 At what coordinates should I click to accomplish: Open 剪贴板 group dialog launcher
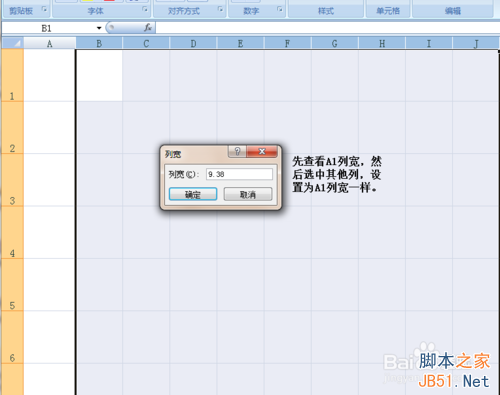pos(44,9)
